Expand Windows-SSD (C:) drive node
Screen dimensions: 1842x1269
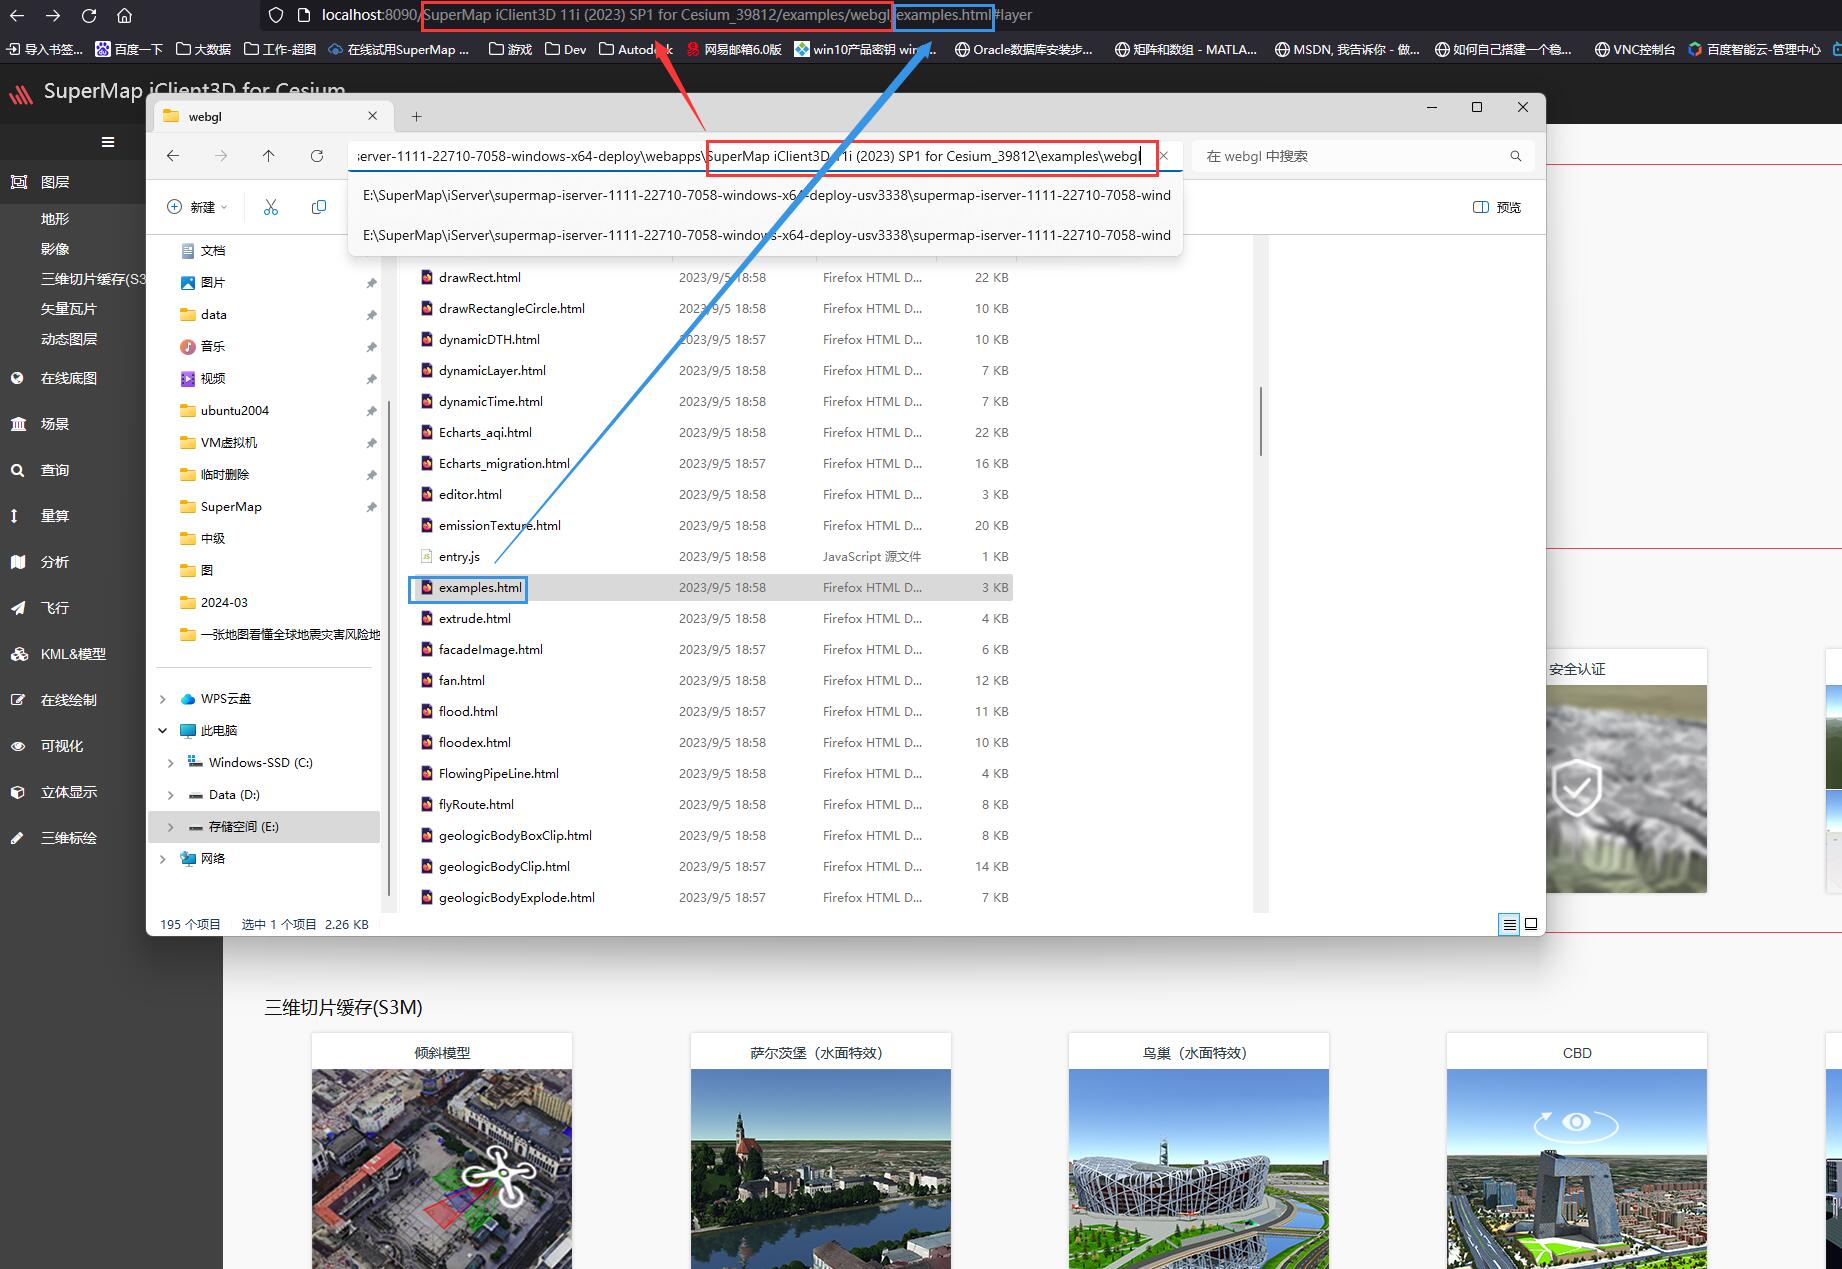170,762
